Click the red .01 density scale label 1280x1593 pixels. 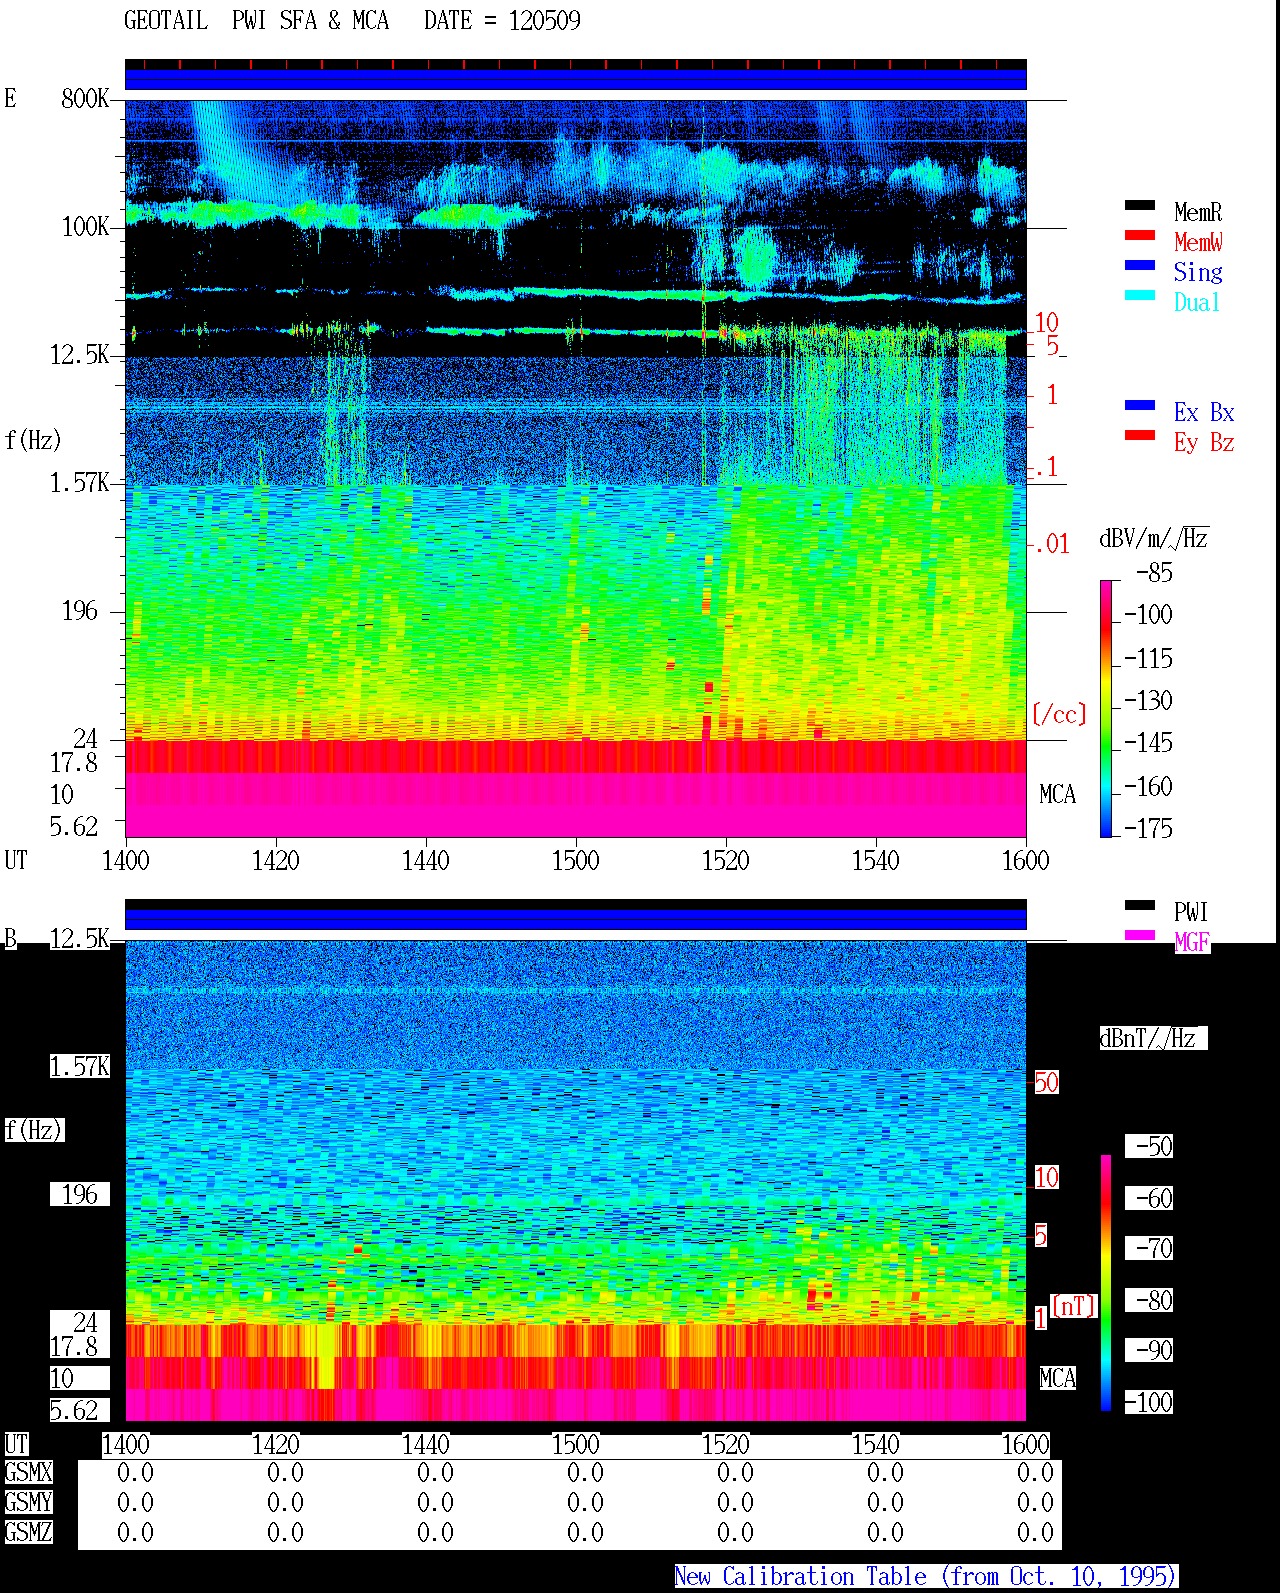pos(1051,545)
